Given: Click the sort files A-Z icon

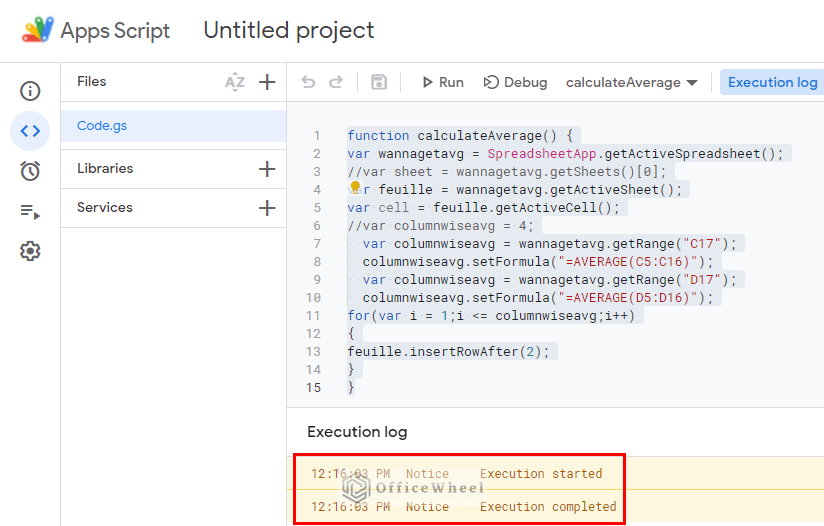Looking at the screenshot, I should point(235,82).
